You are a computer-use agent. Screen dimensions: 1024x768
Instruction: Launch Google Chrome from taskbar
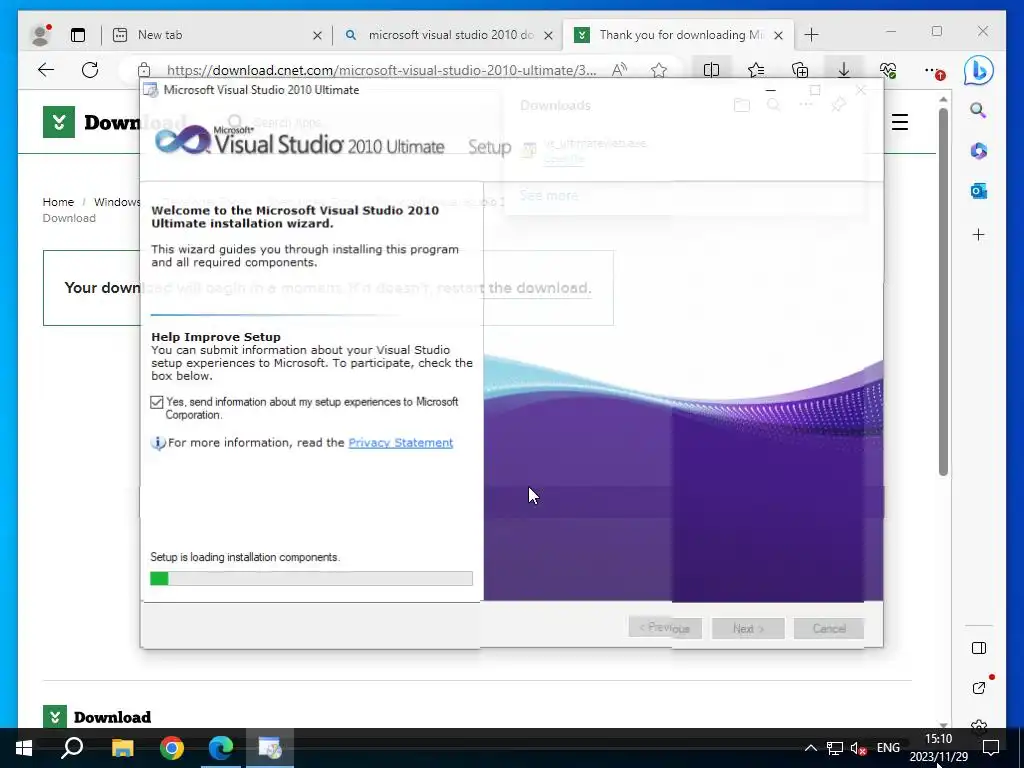pyautogui.click(x=172, y=748)
